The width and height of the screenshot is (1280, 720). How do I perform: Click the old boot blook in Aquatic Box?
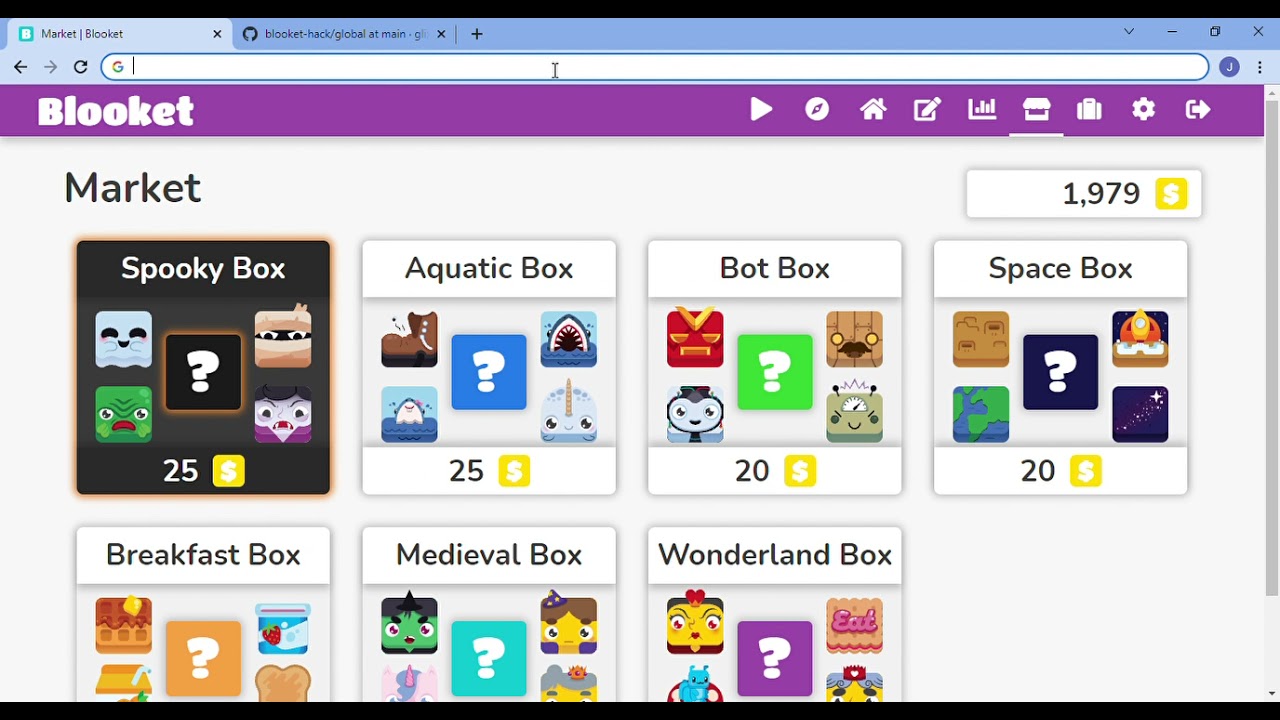coord(409,339)
